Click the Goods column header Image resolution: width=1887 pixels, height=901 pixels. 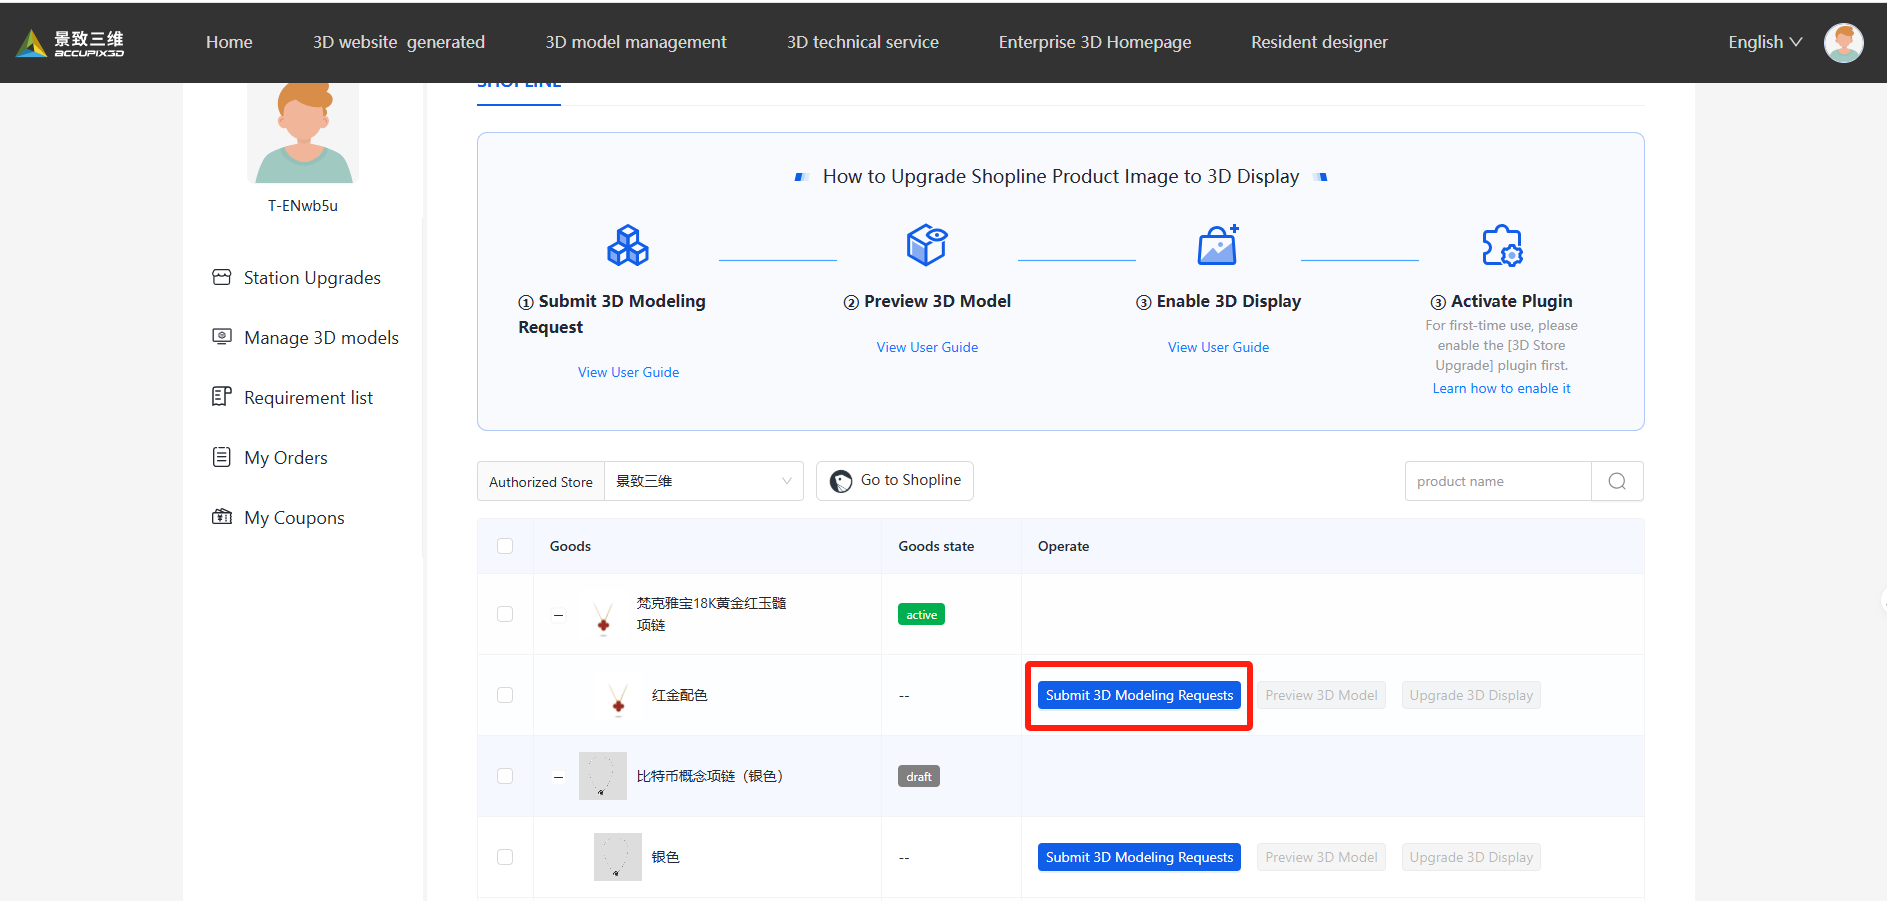570,546
